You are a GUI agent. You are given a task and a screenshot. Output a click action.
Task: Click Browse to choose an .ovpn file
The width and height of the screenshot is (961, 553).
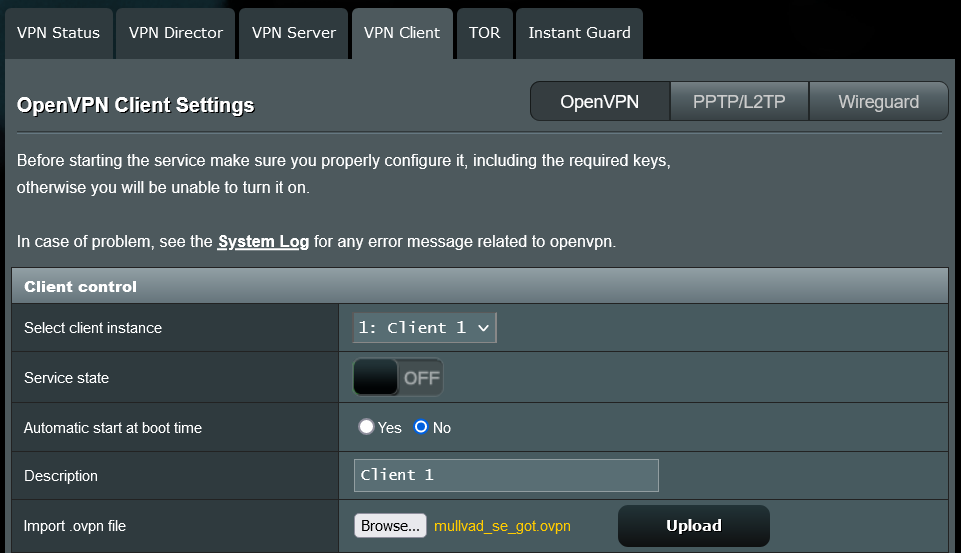coord(390,526)
